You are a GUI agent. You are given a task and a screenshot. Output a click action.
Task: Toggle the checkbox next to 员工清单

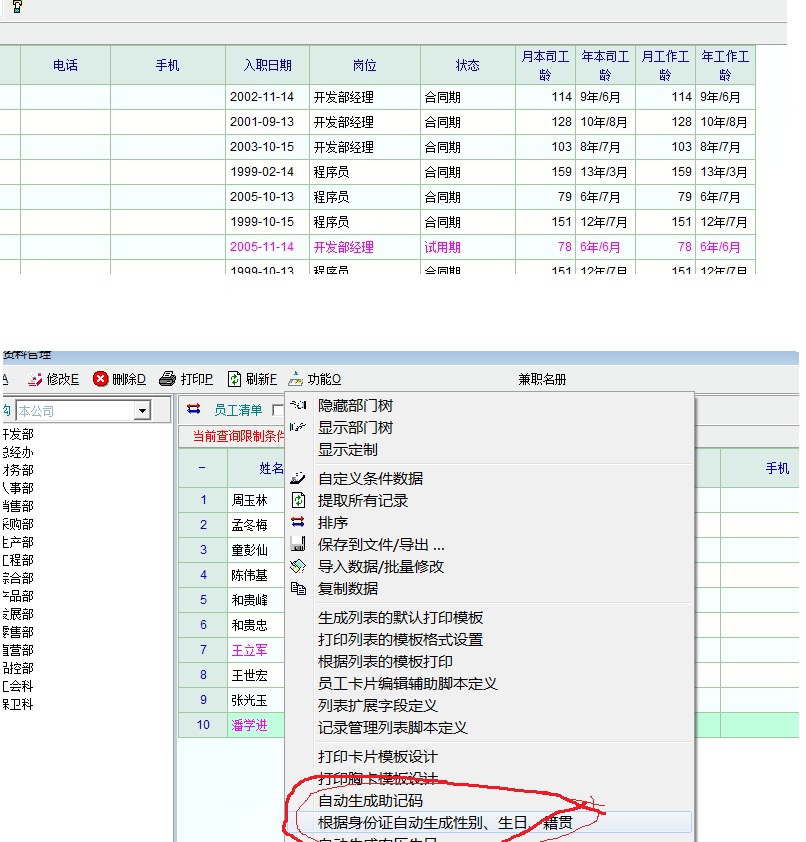[278, 410]
